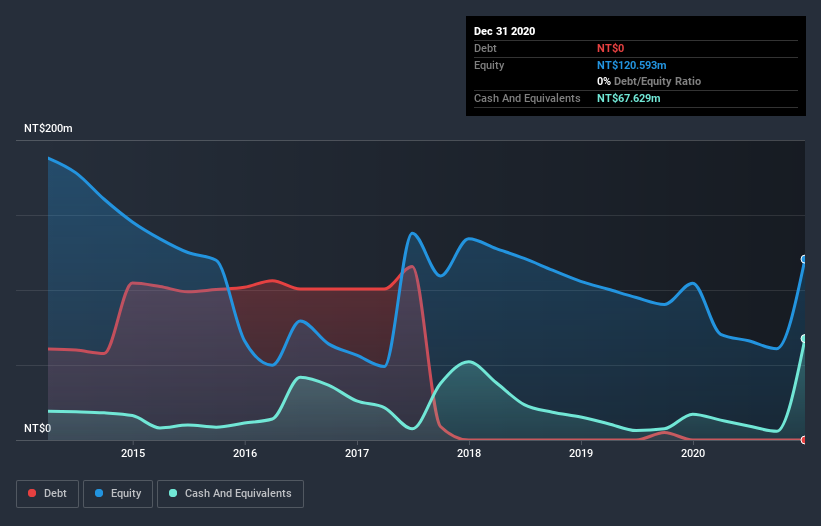Click the Cash And Equivalents tooltip label

[x=527, y=98]
